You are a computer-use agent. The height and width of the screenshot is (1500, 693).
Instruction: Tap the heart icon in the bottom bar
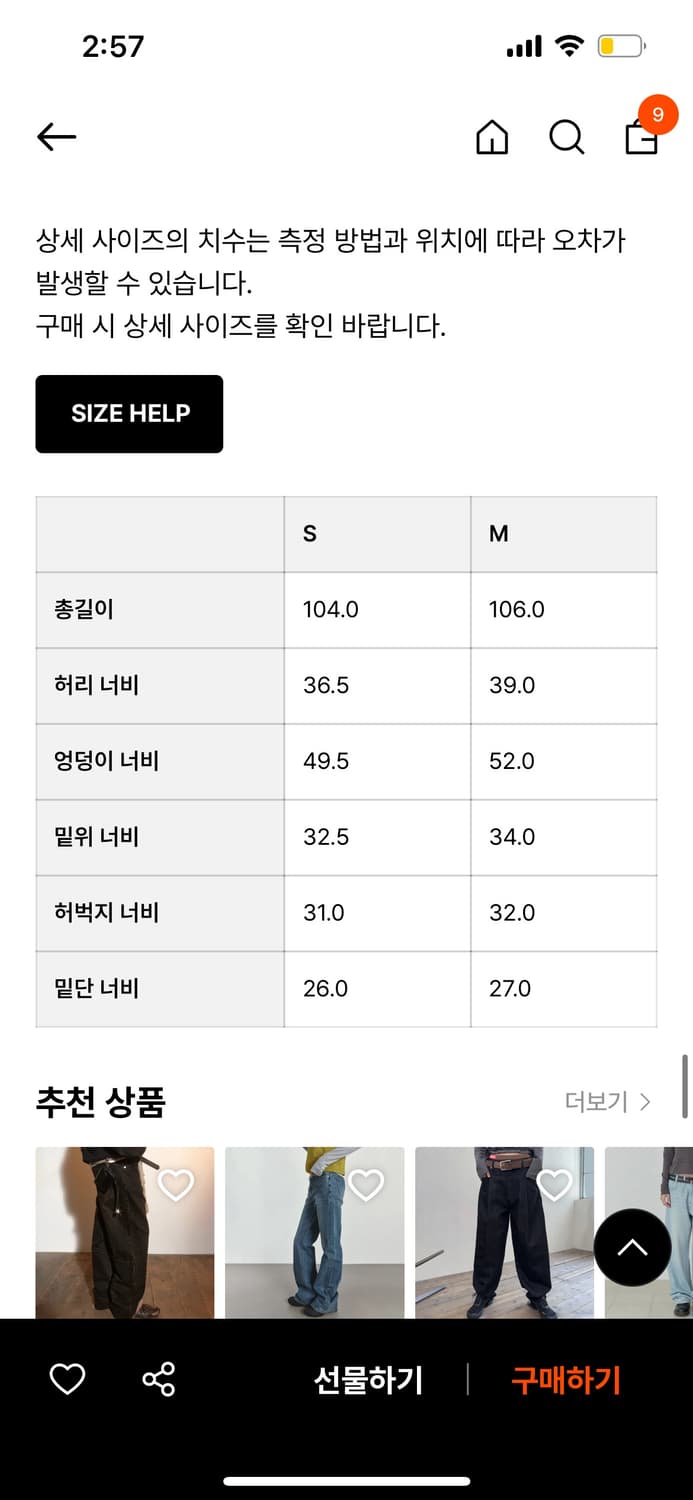pyautogui.click(x=66, y=1380)
